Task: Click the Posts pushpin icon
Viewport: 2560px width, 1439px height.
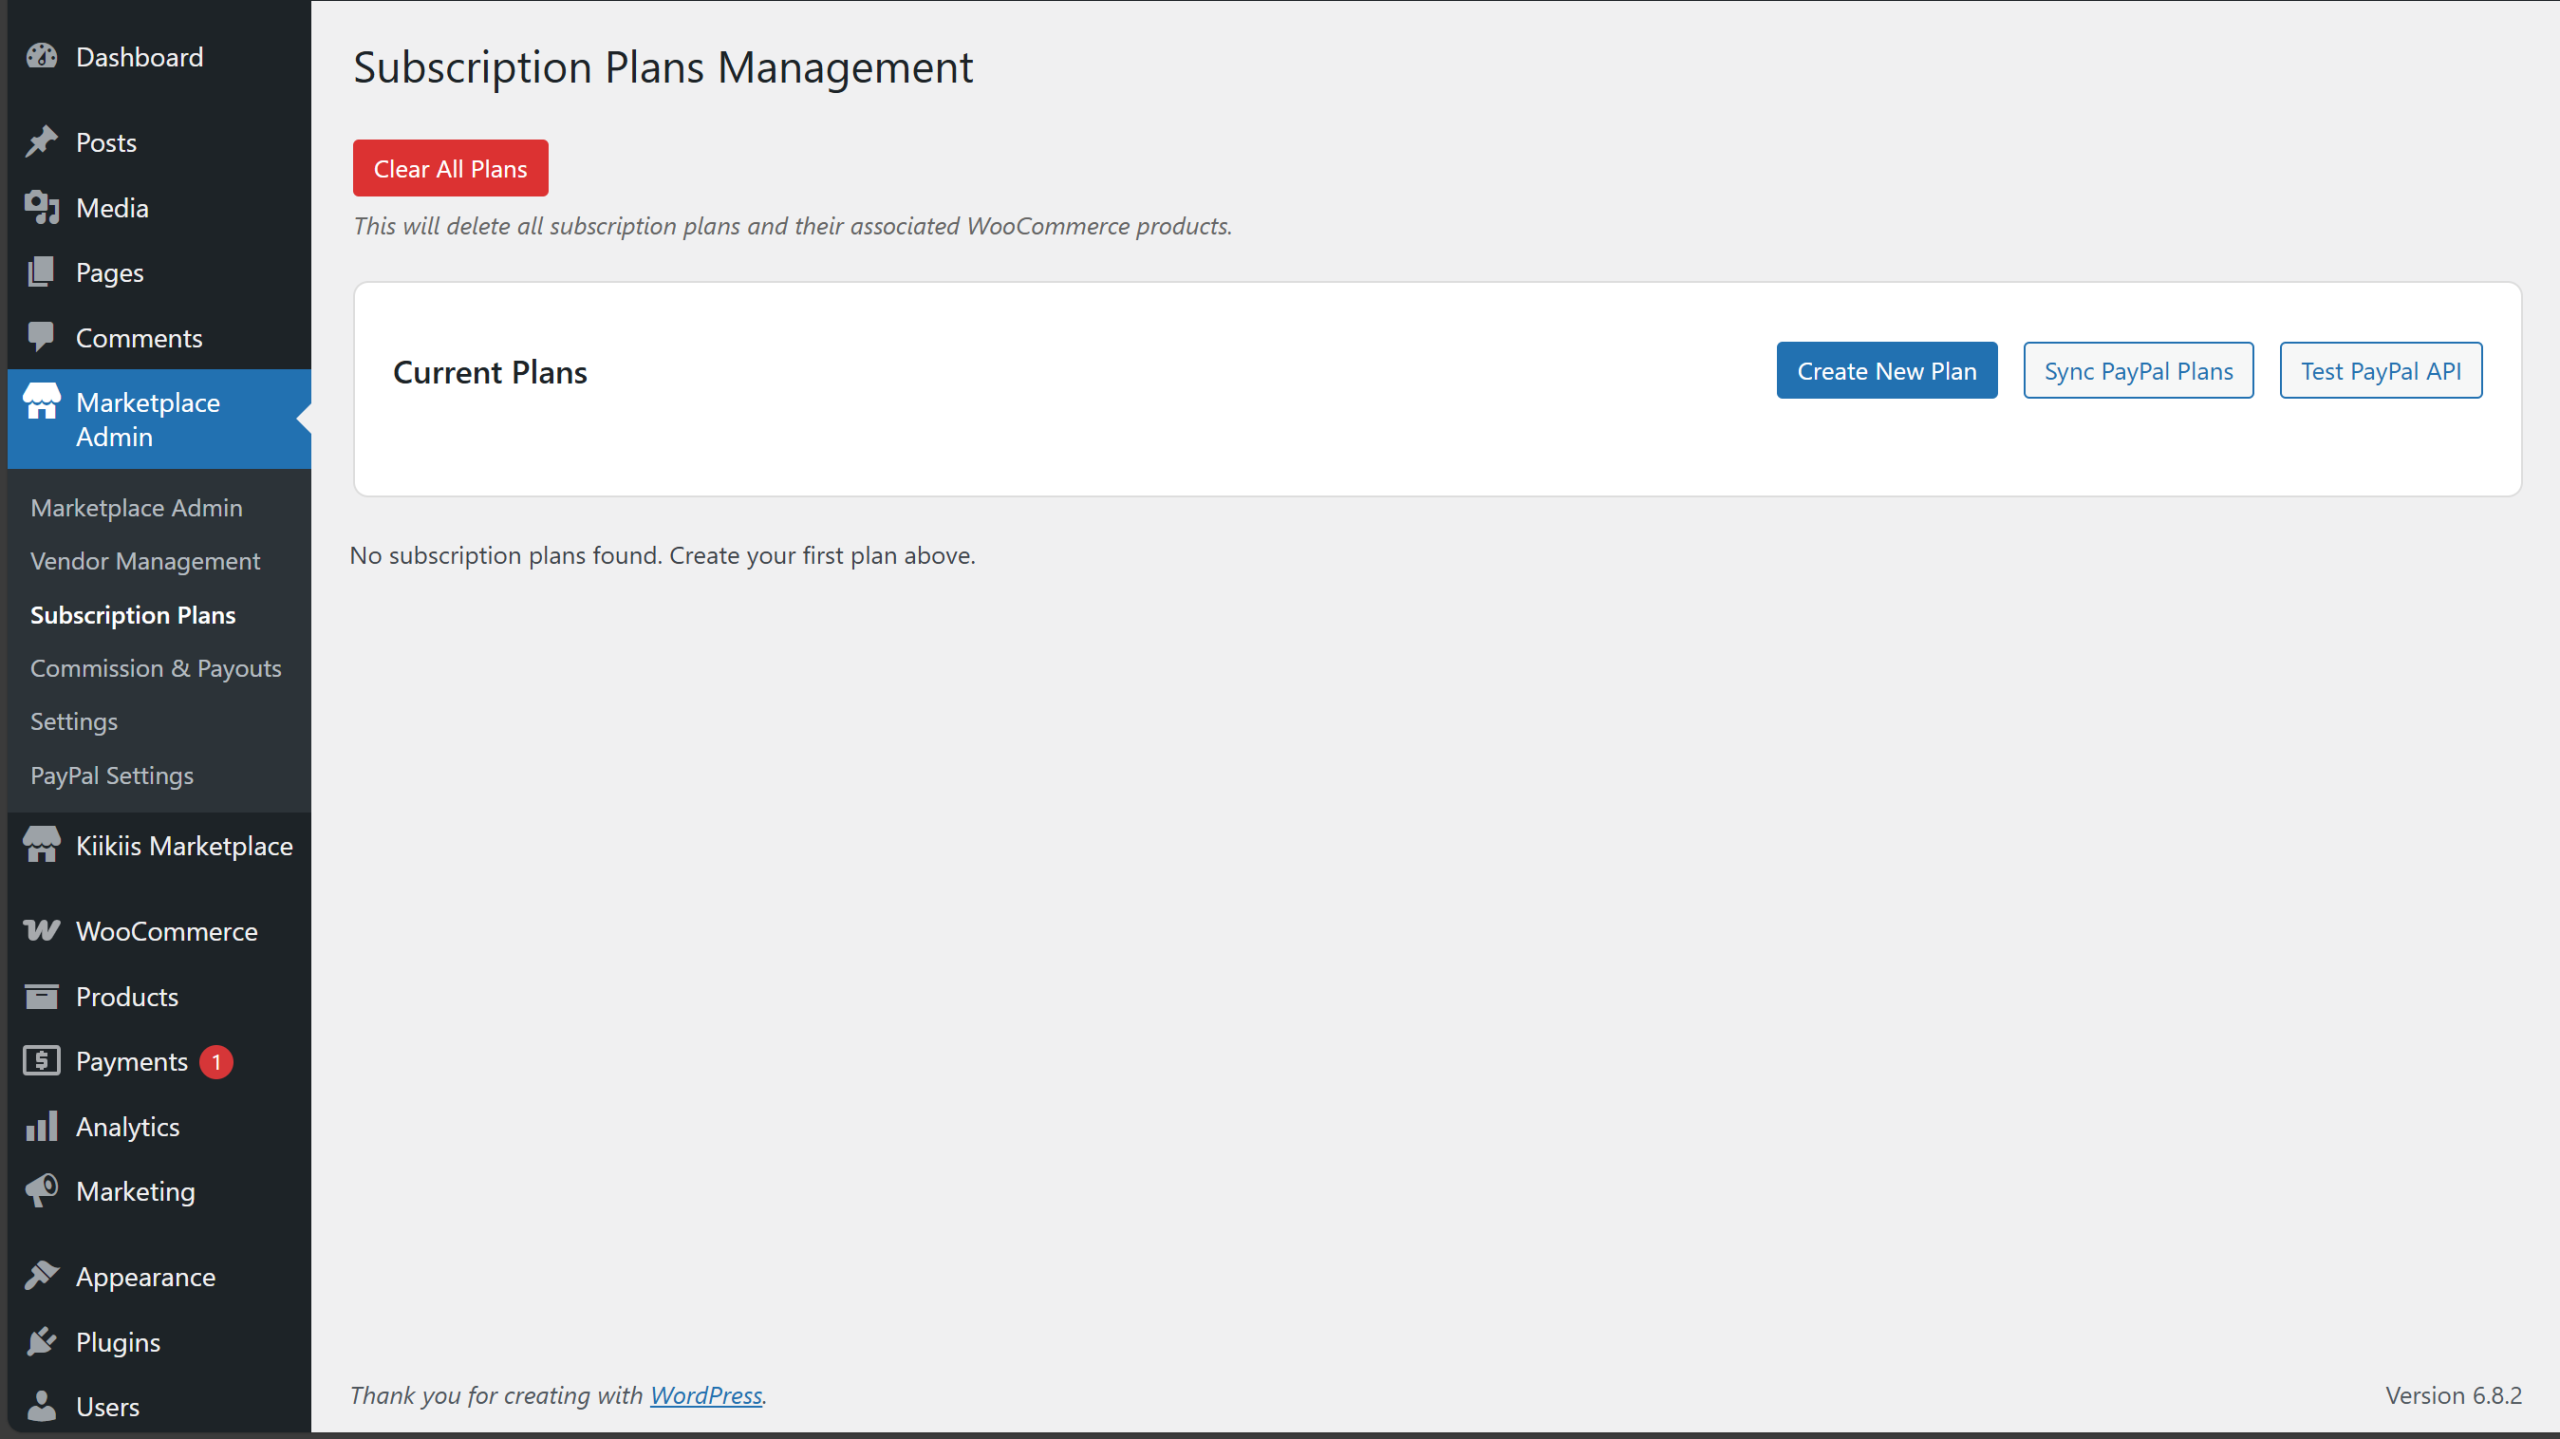Action: tap(41, 142)
